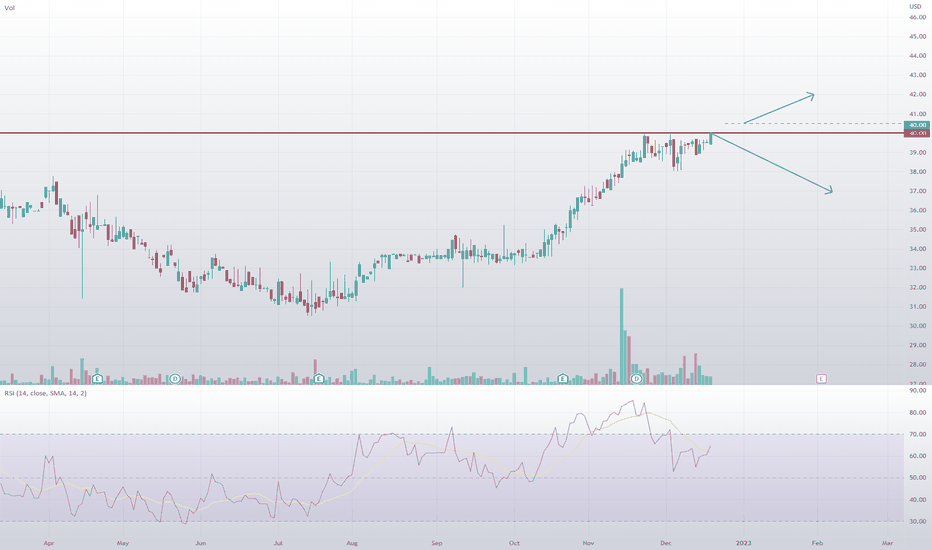This screenshot has width=932, height=550.
Task: Click the Nov label on time axis
Action: tap(588, 543)
